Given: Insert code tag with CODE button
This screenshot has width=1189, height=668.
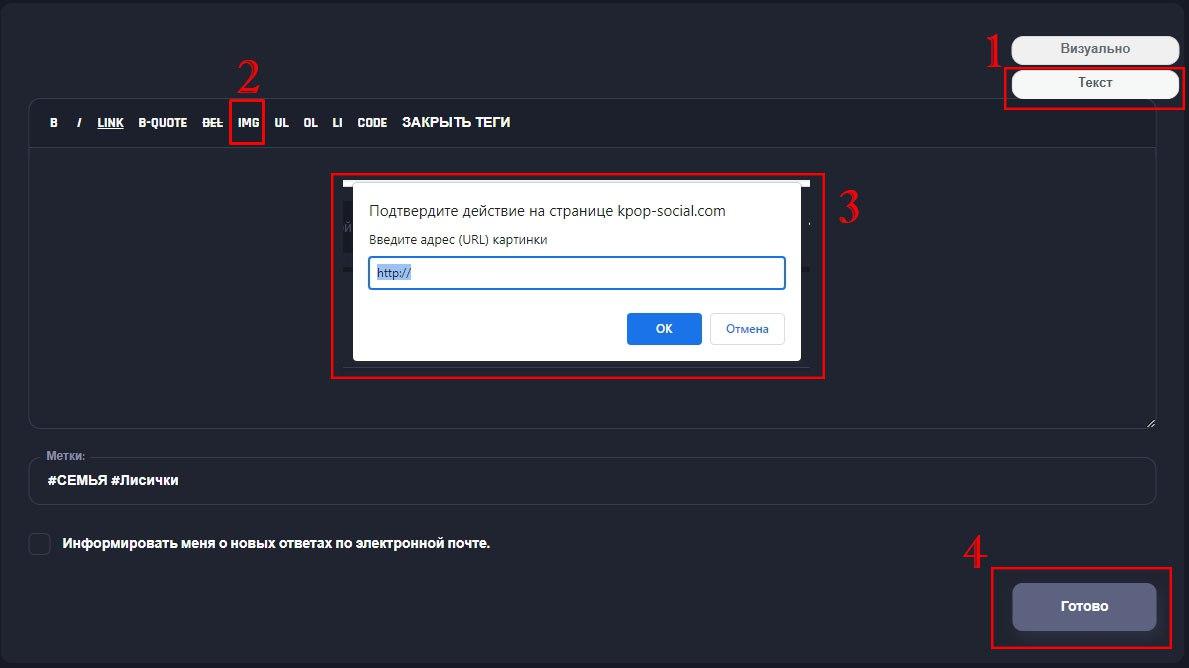Looking at the screenshot, I should point(372,123).
